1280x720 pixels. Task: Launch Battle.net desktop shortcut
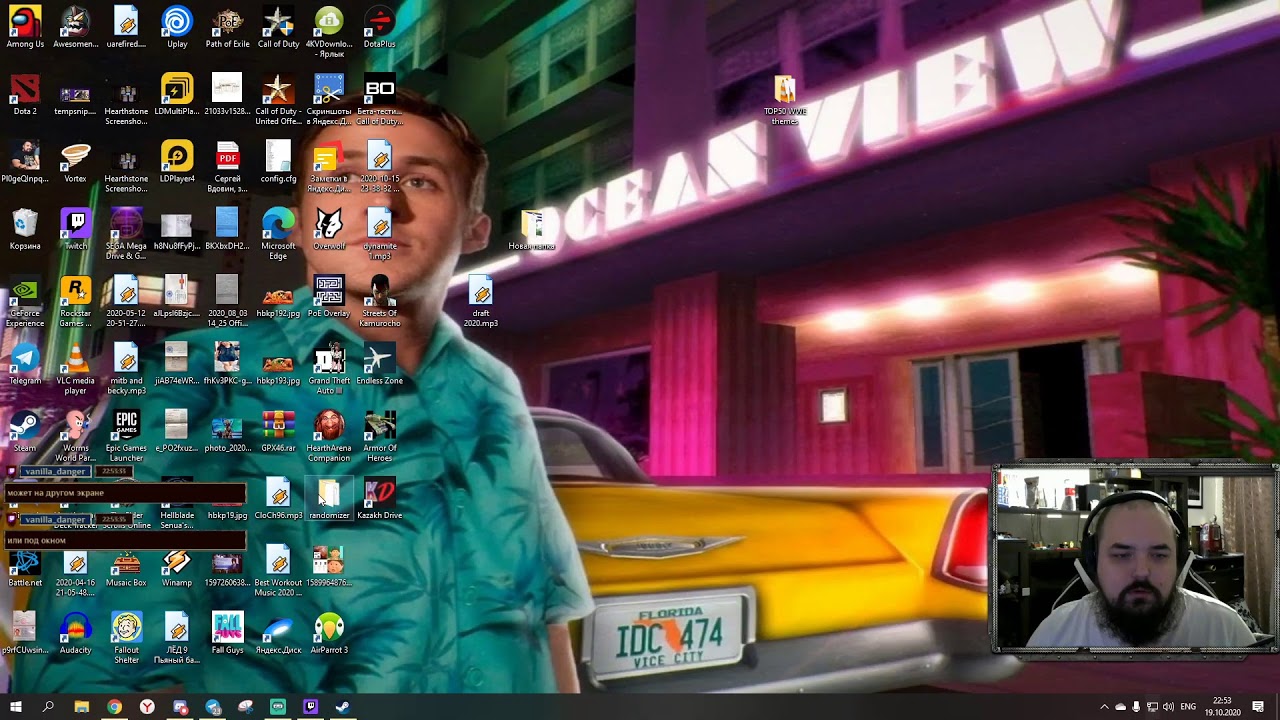25,566
